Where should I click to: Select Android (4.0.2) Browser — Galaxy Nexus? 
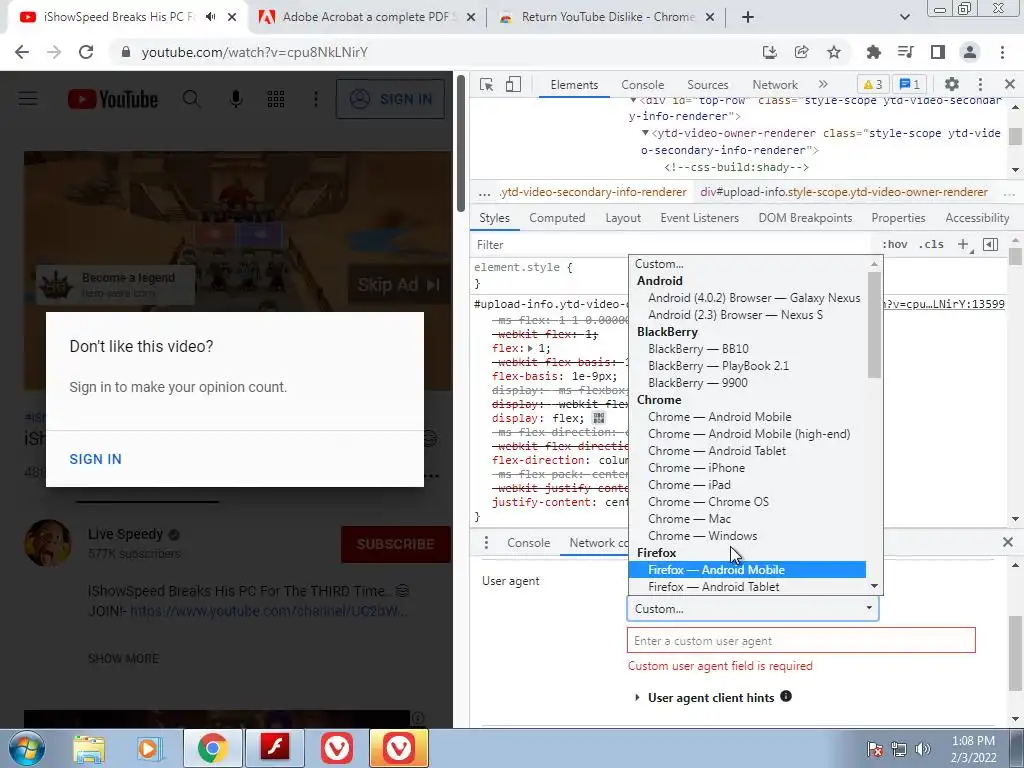(x=747, y=298)
